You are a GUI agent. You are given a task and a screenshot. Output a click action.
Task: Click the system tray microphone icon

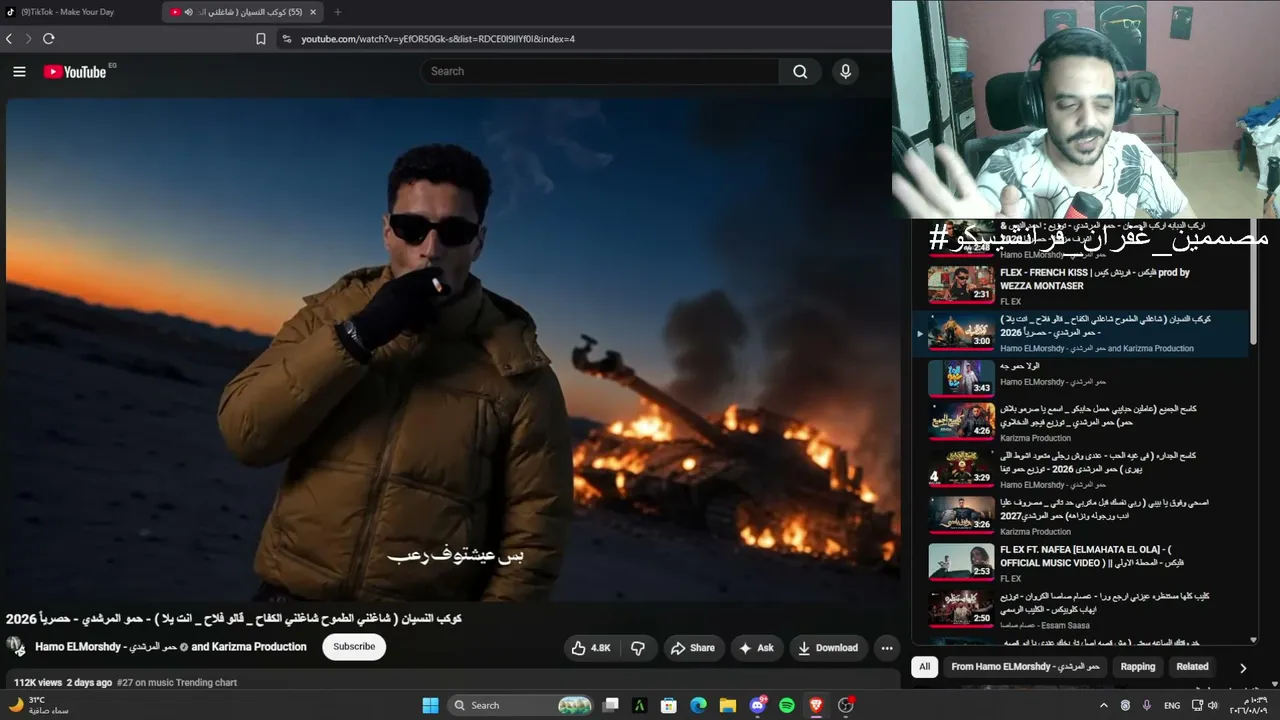point(1147,705)
